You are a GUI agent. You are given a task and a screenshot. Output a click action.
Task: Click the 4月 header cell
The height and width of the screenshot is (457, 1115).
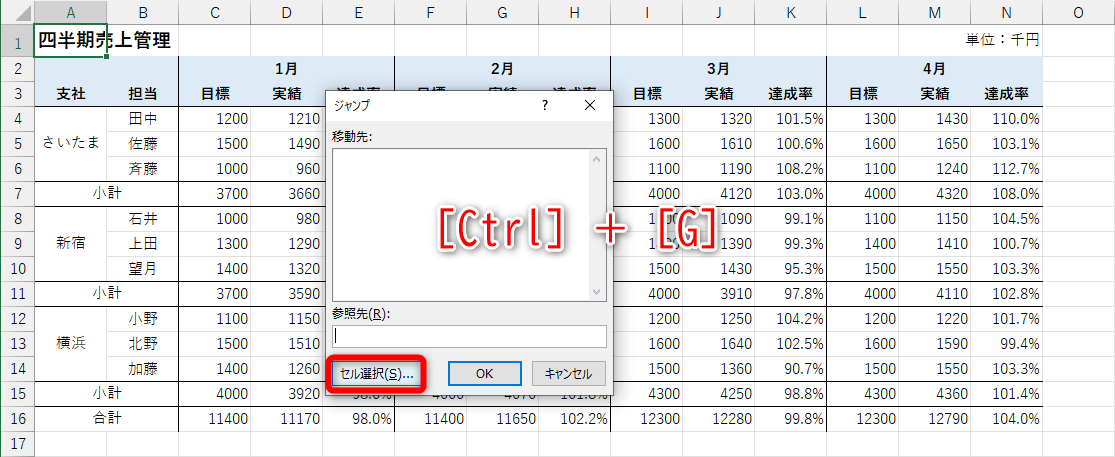point(934,69)
